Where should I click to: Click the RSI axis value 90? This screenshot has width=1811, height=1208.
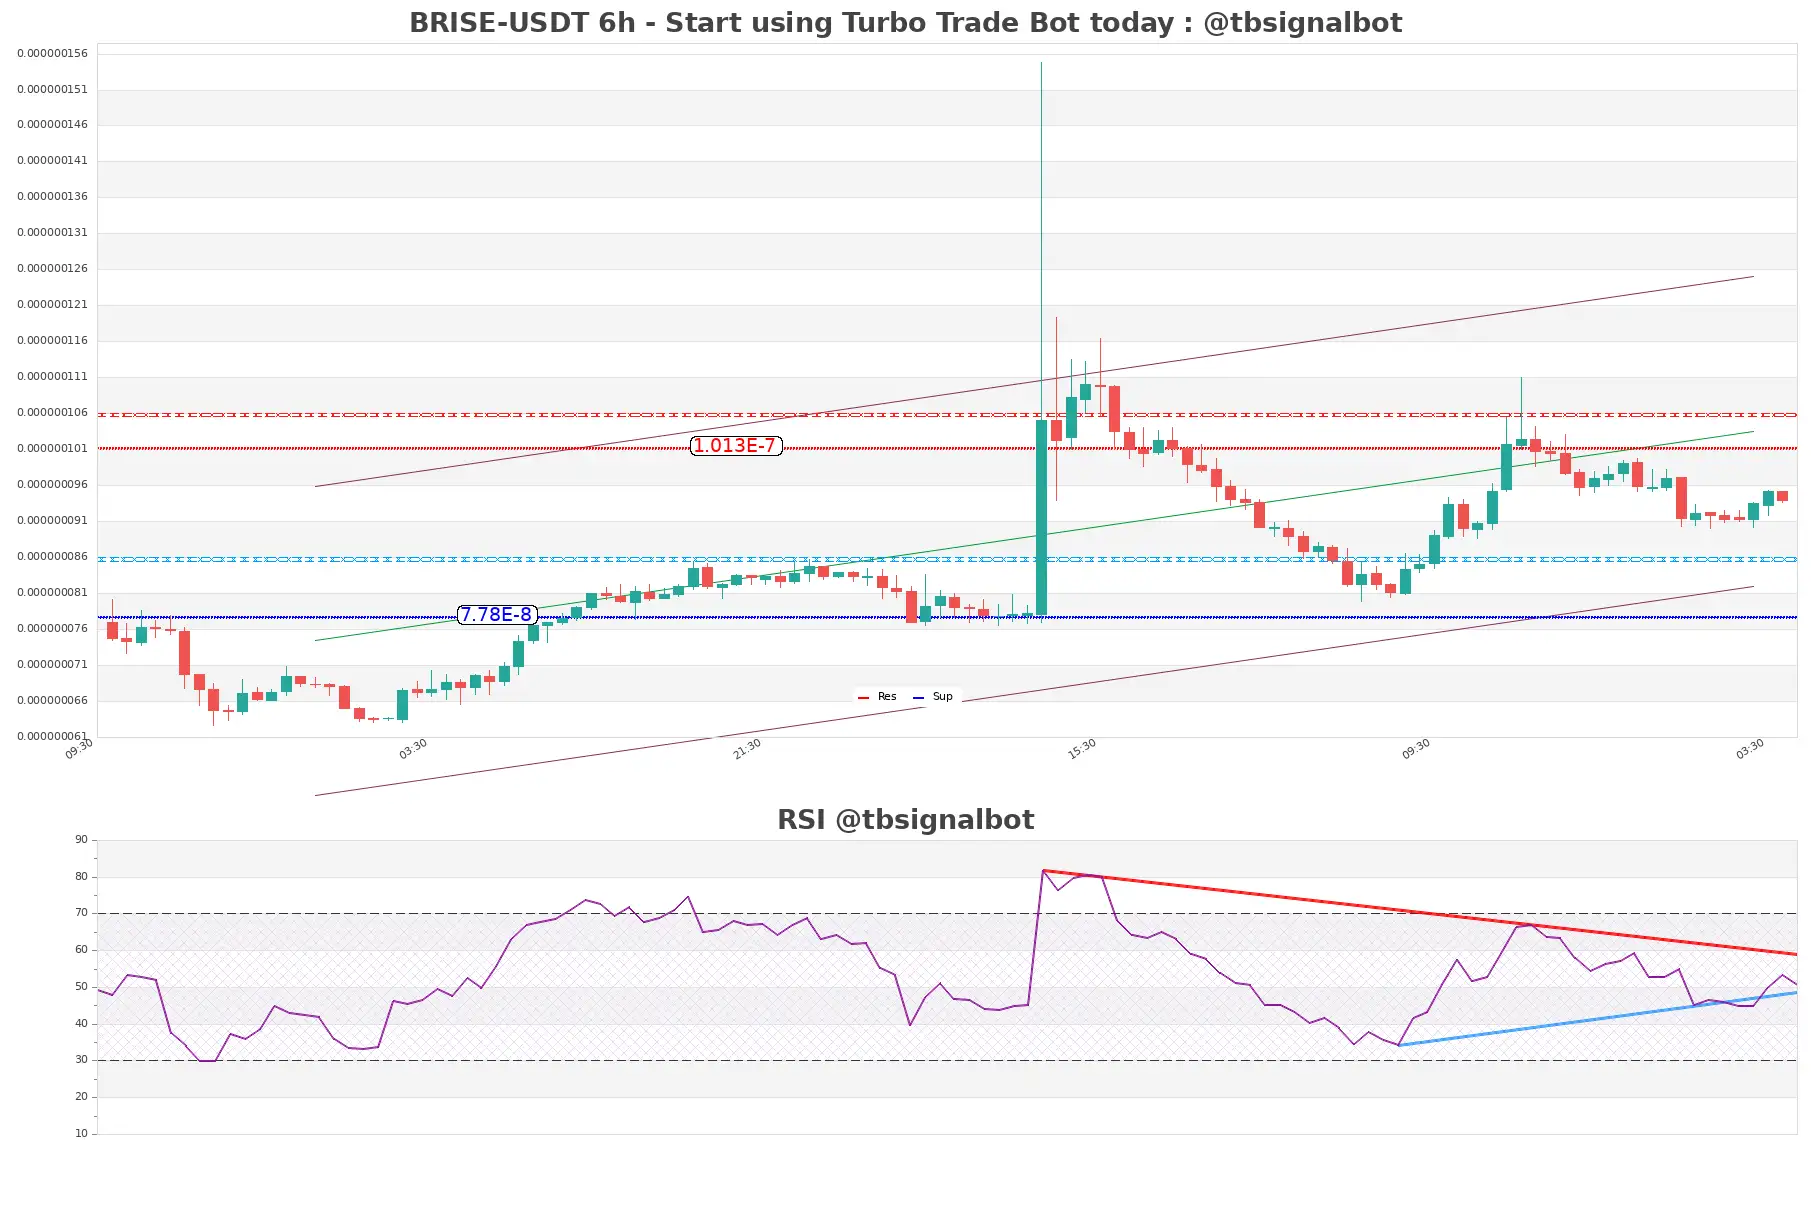(81, 840)
